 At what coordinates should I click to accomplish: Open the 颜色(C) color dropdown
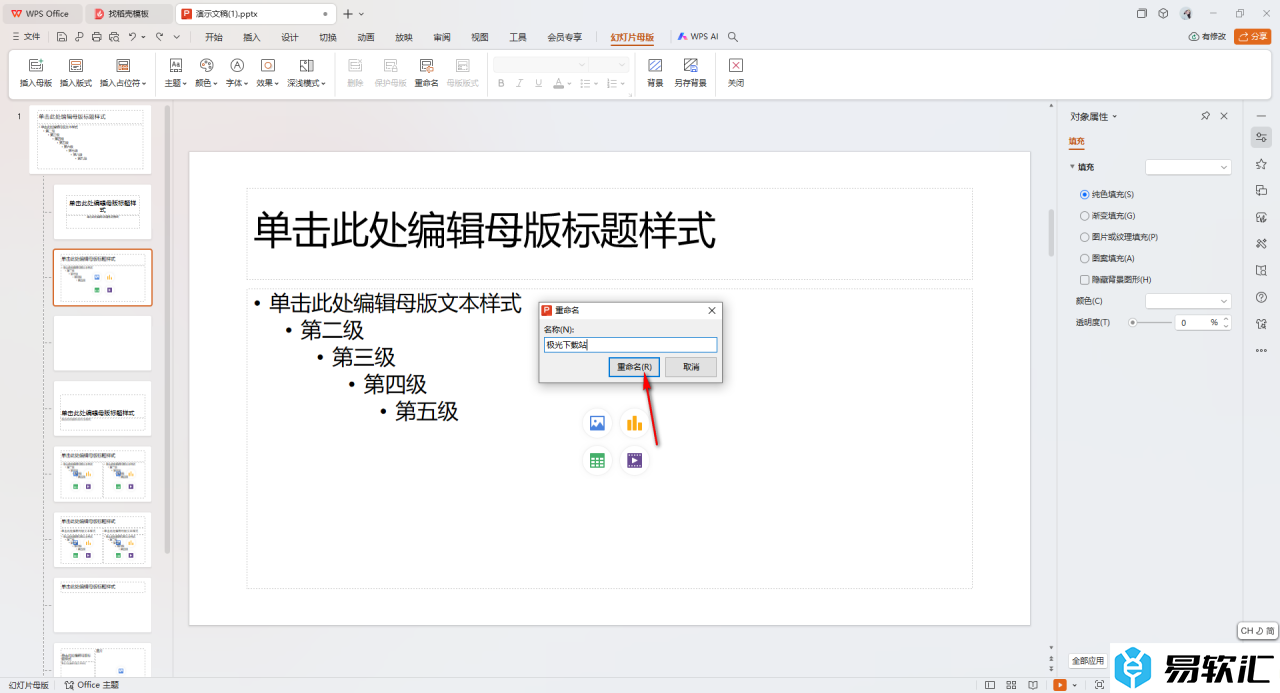click(1188, 301)
